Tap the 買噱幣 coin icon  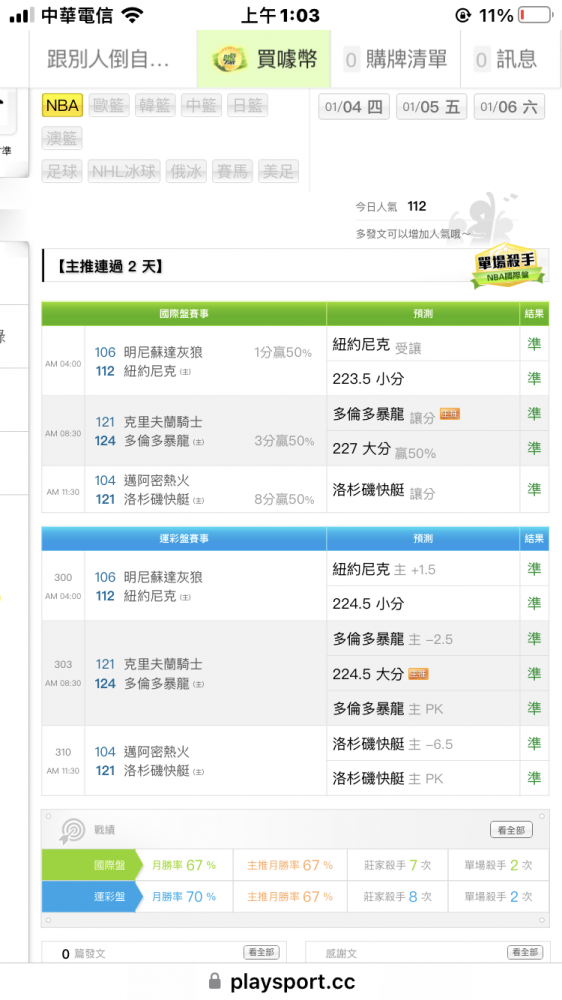[x=229, y=59]
